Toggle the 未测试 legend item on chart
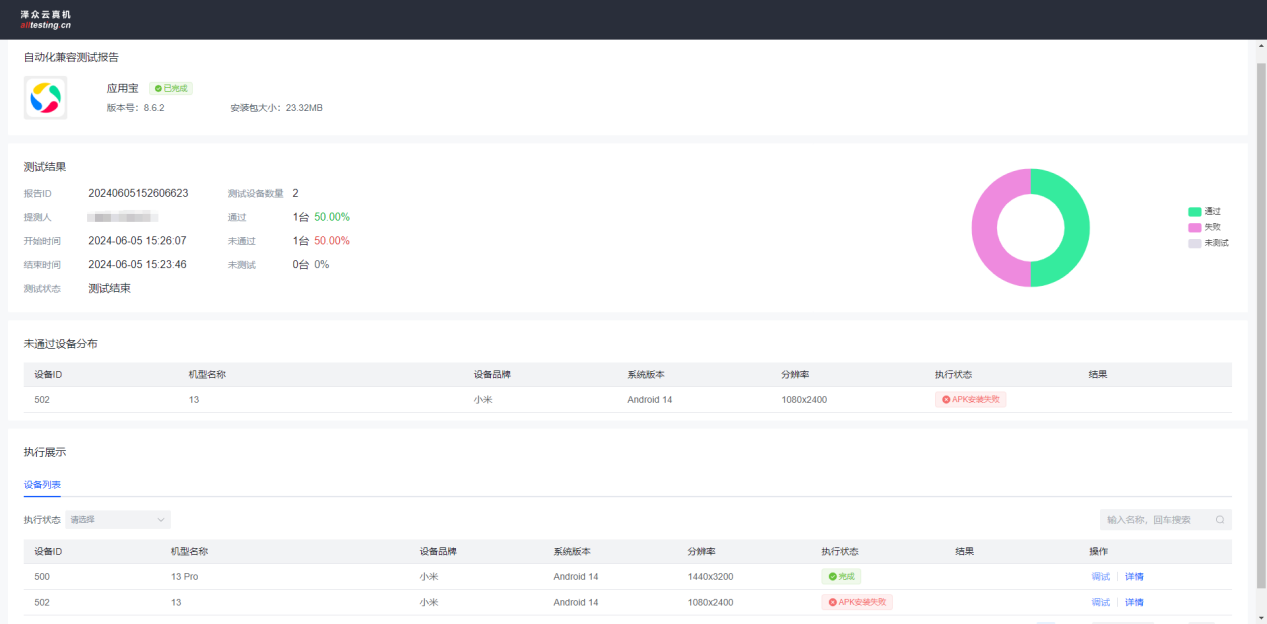 click(1208, 243)
